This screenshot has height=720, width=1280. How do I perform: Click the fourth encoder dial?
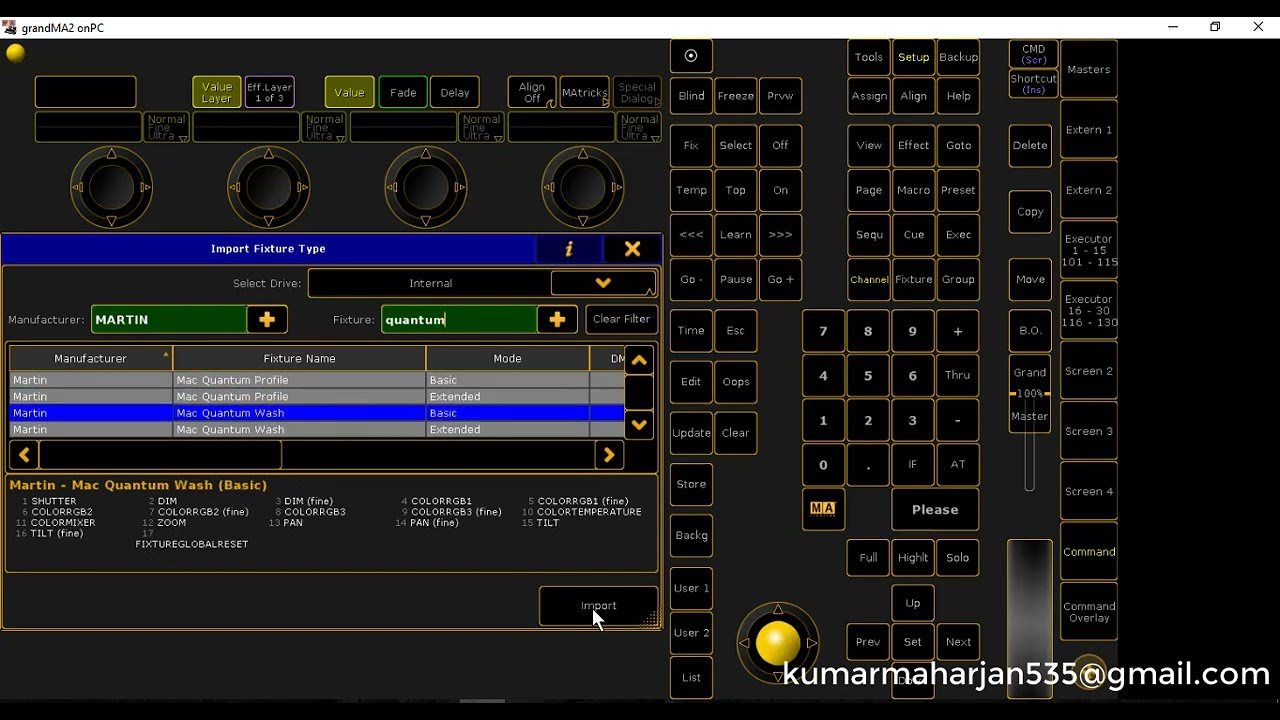[582, 187]
